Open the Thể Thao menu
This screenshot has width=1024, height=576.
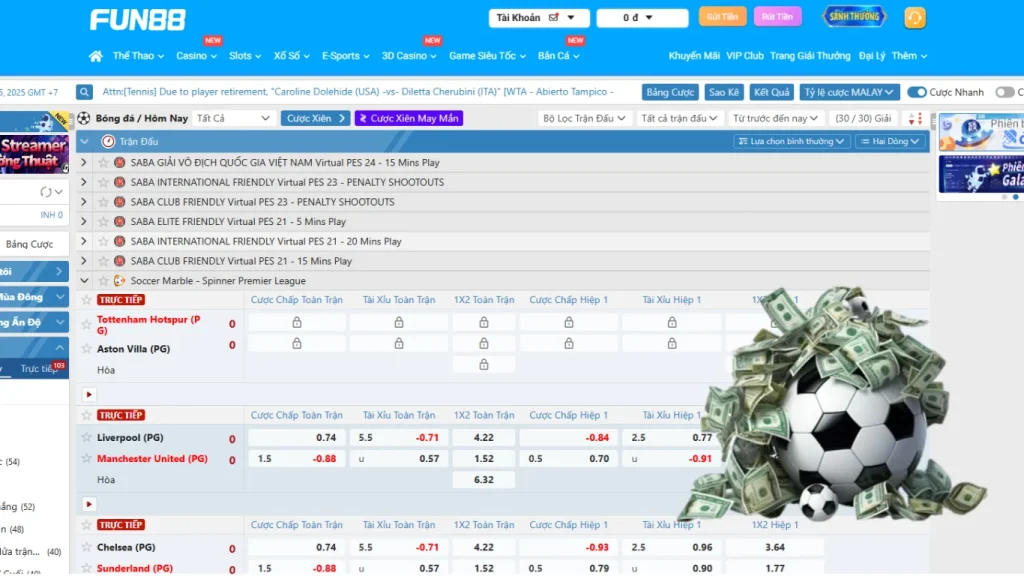pyautogui.click(x=139, y=56)
